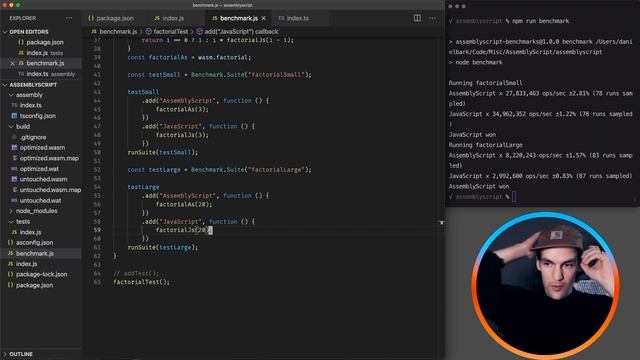Screen dimensions: 640x360
Task: Click add("JavaScript") callback breadcrumb
Action: coord(241,31)
